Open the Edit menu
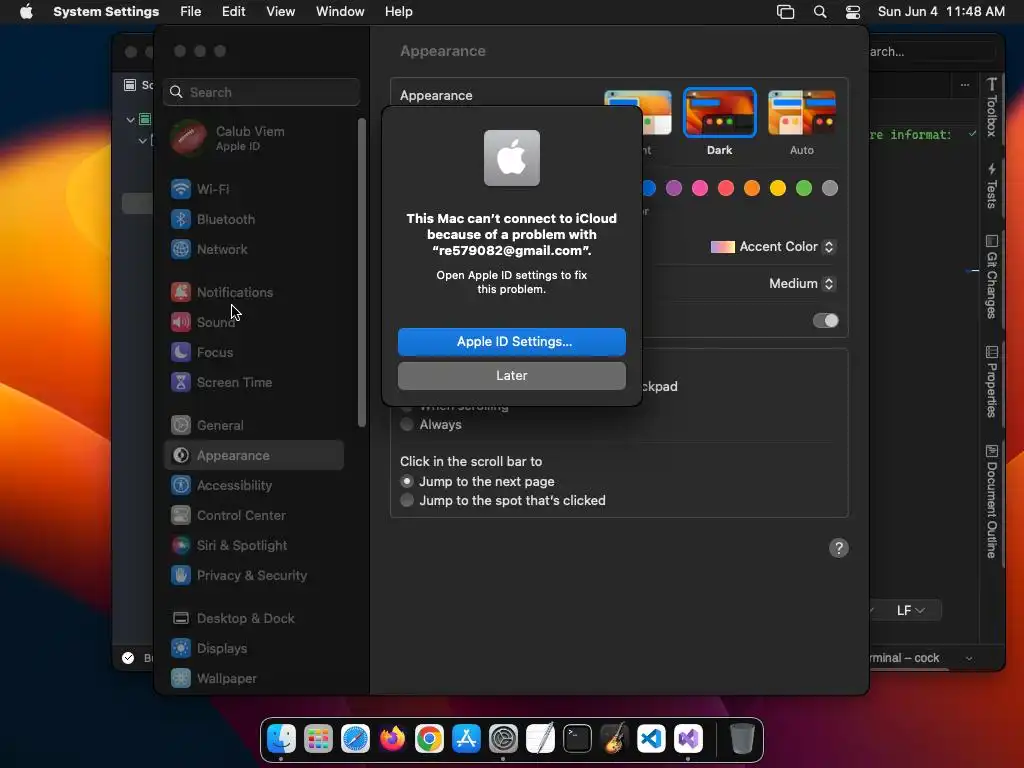Viewport: 1024px width, 768px height. [x=233, y=12]
